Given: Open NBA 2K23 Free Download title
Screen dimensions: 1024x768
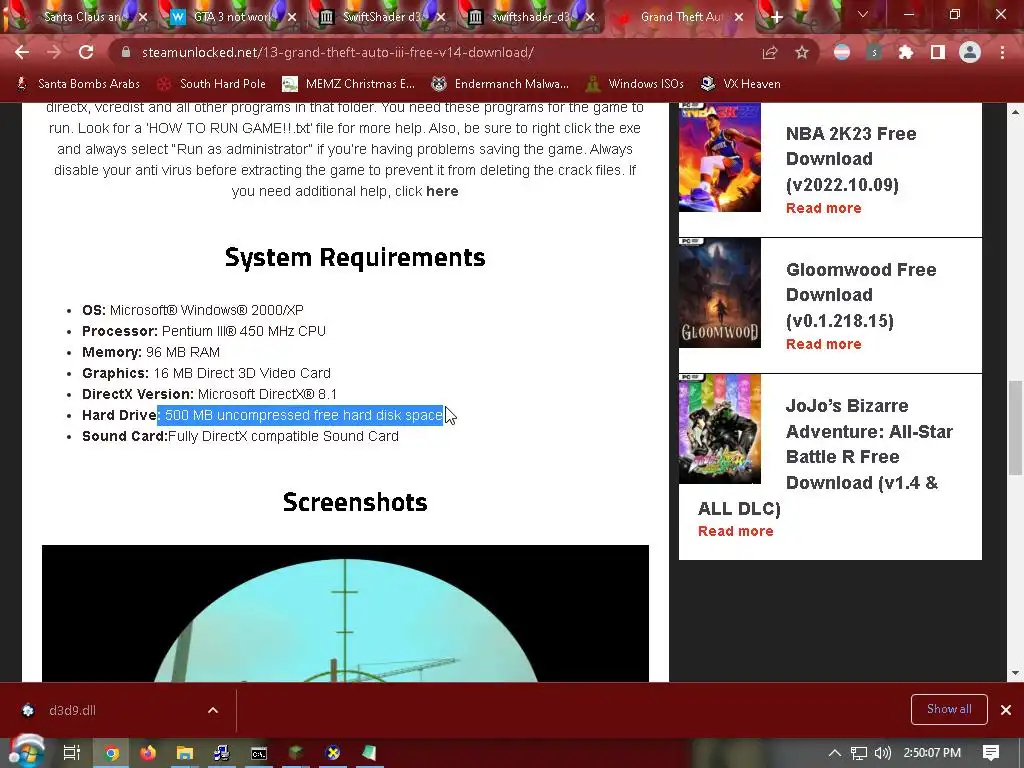Looking at the screenshot, I should [x=851, y=159].
